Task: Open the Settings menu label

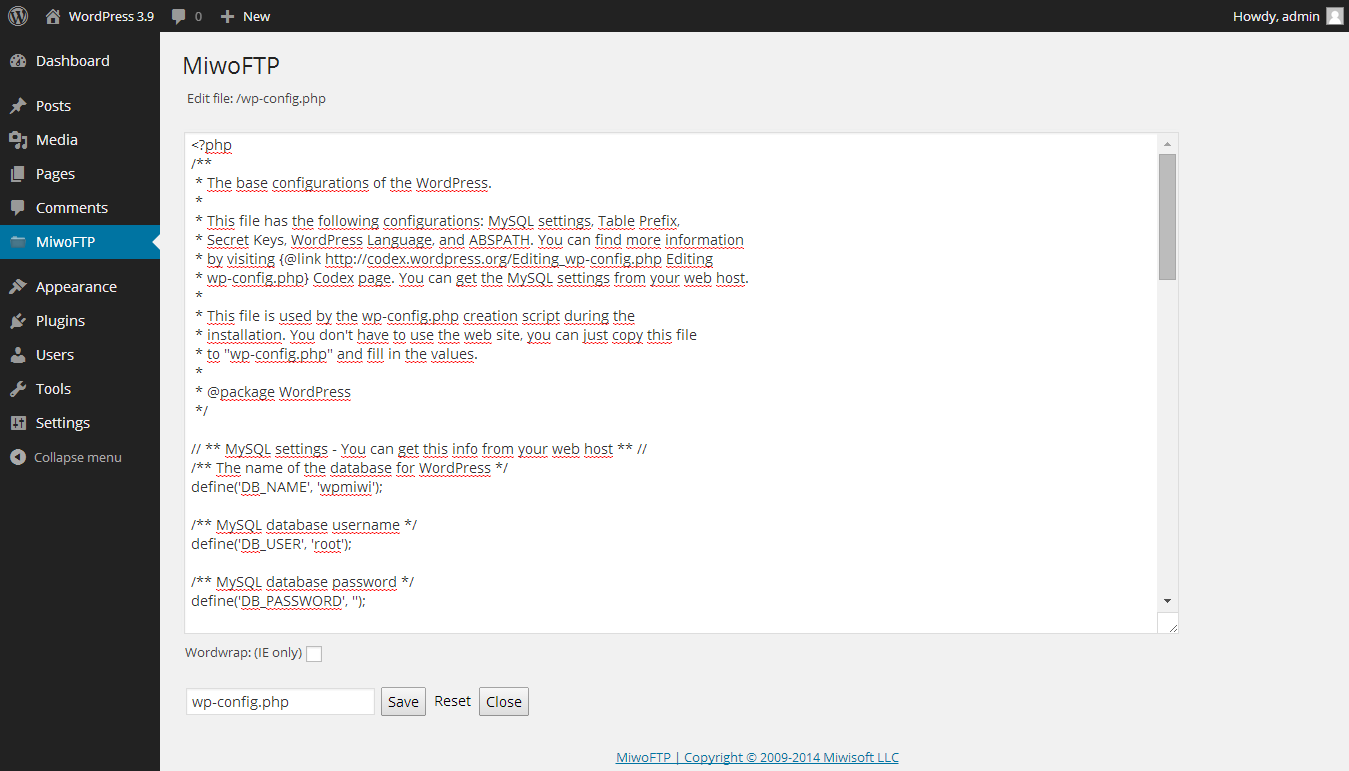Action: (63, 423)
